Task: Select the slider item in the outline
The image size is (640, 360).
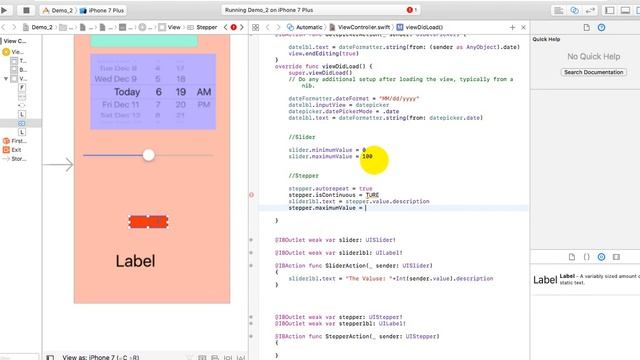Action: [x=22, y=105]
